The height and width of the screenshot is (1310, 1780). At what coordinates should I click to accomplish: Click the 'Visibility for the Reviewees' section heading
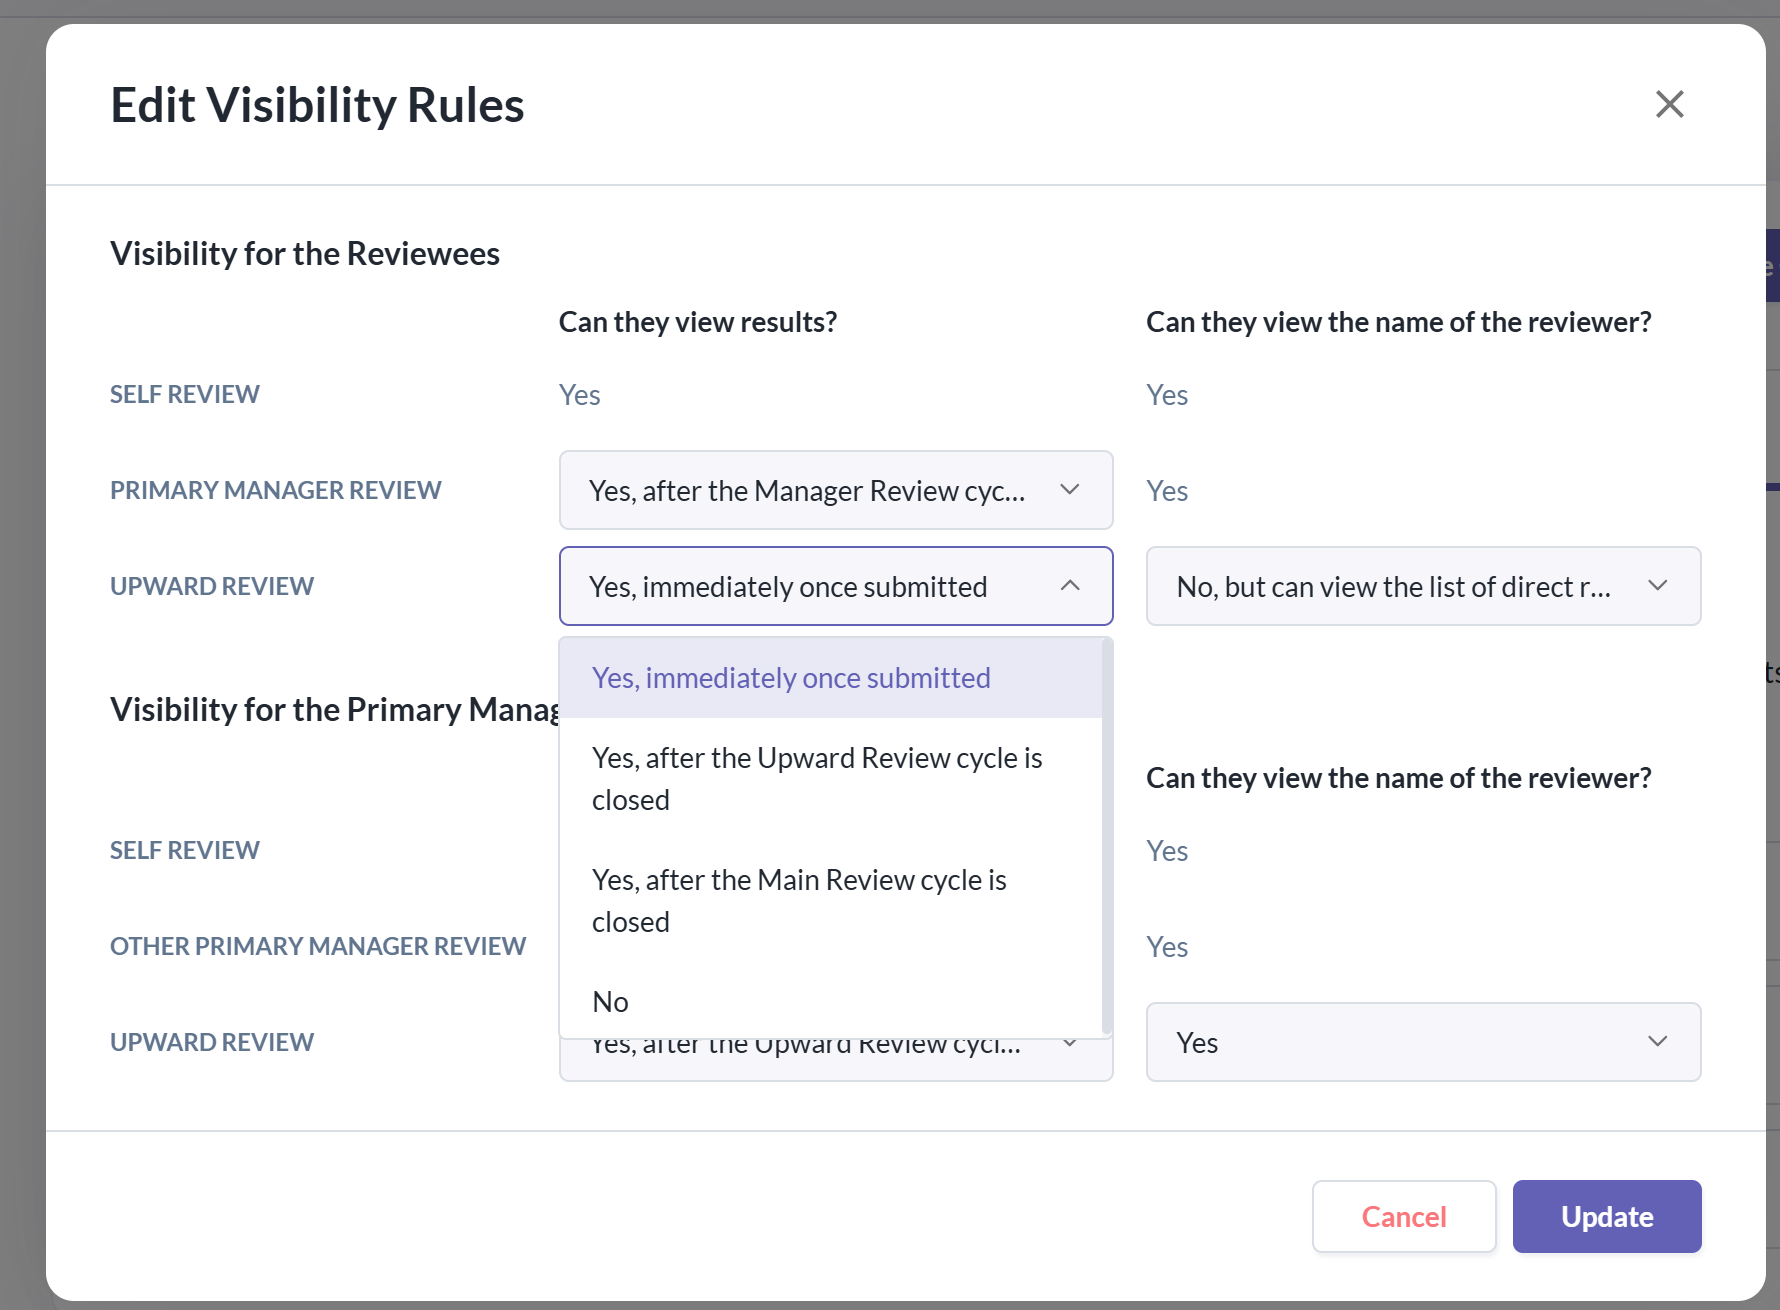305,254
